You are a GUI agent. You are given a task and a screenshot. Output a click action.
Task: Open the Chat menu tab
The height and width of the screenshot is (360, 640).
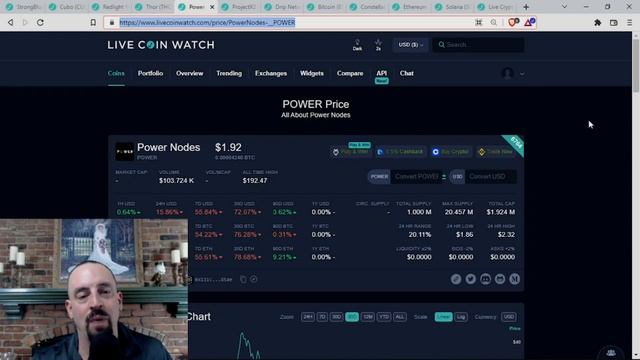(407, 73)
